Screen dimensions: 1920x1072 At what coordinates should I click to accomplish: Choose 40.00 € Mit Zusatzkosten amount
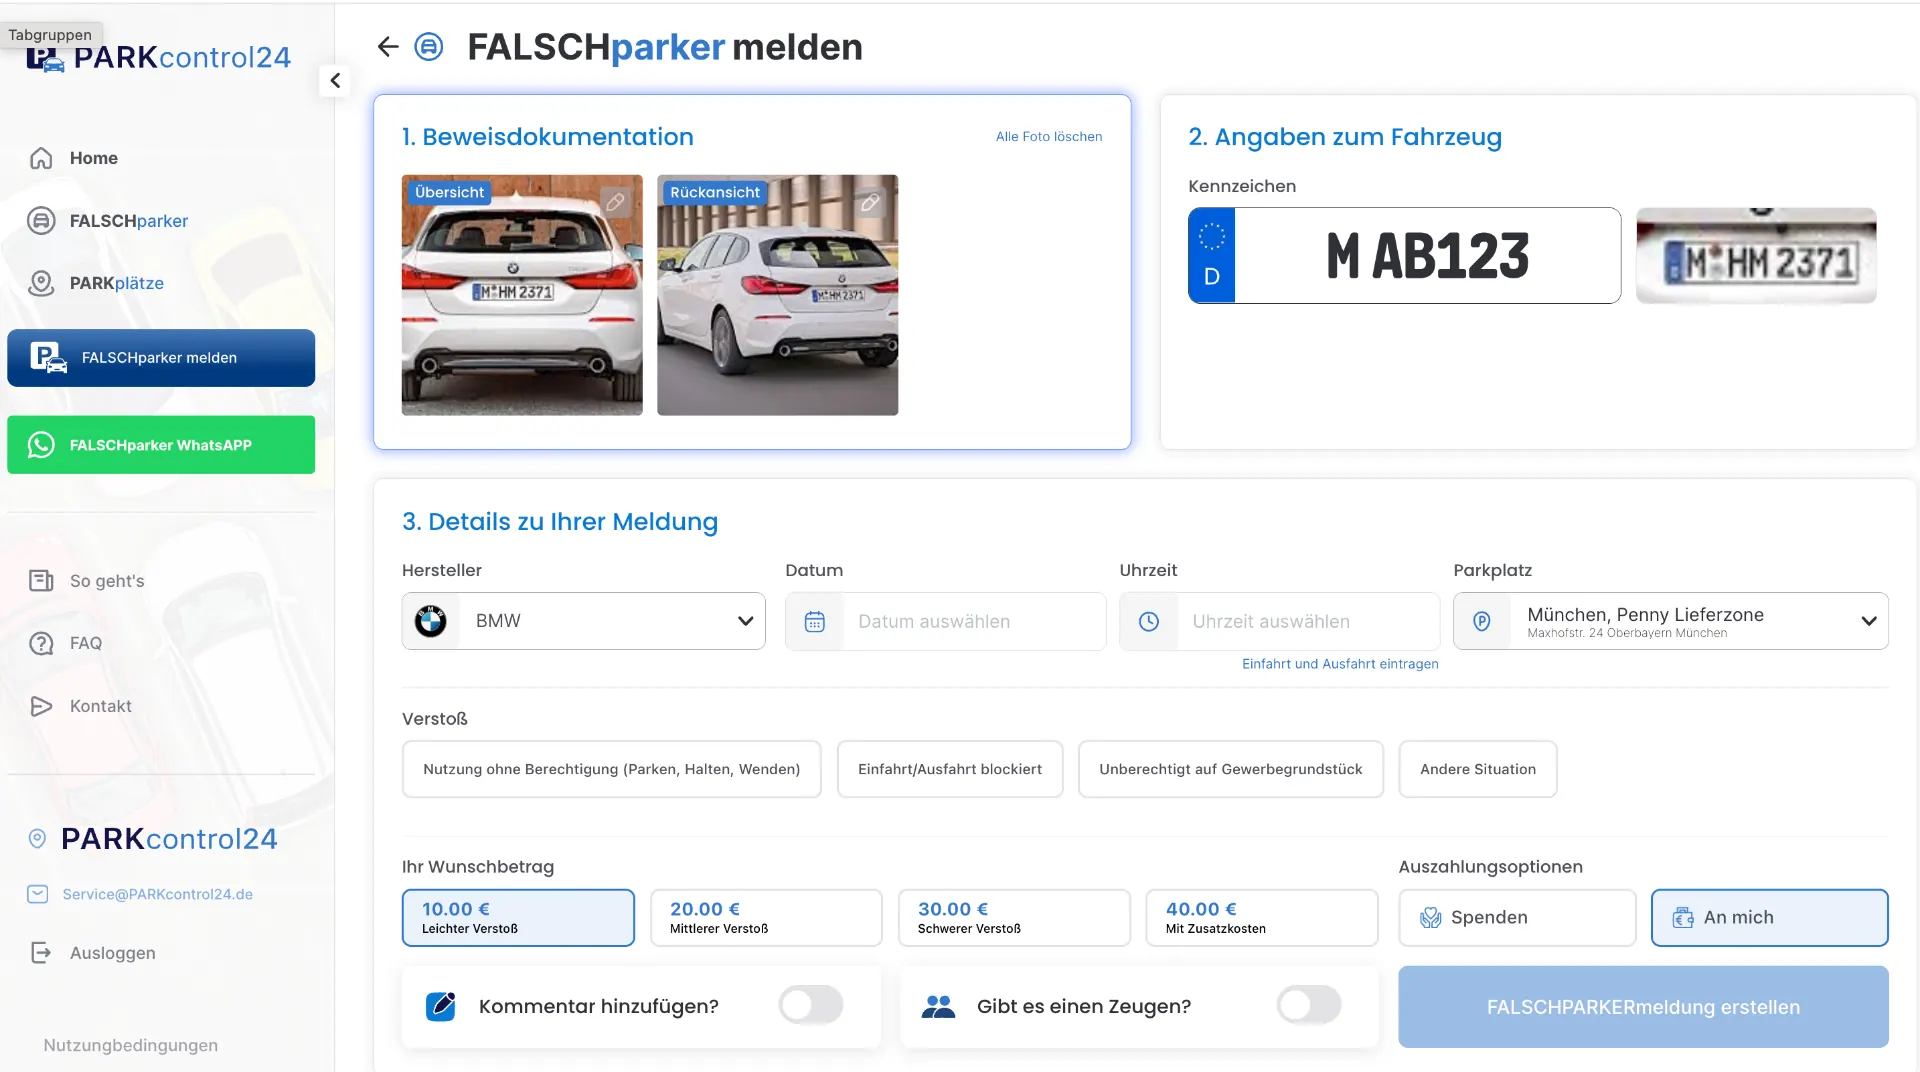click(x=1262, y=918)
